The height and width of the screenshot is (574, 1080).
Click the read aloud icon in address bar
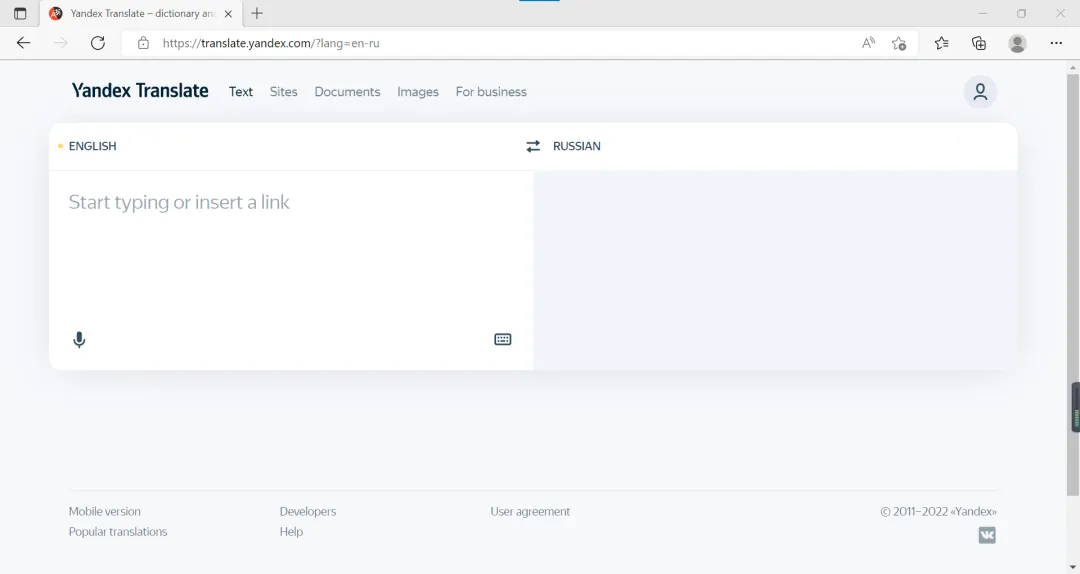click(869, 43)
